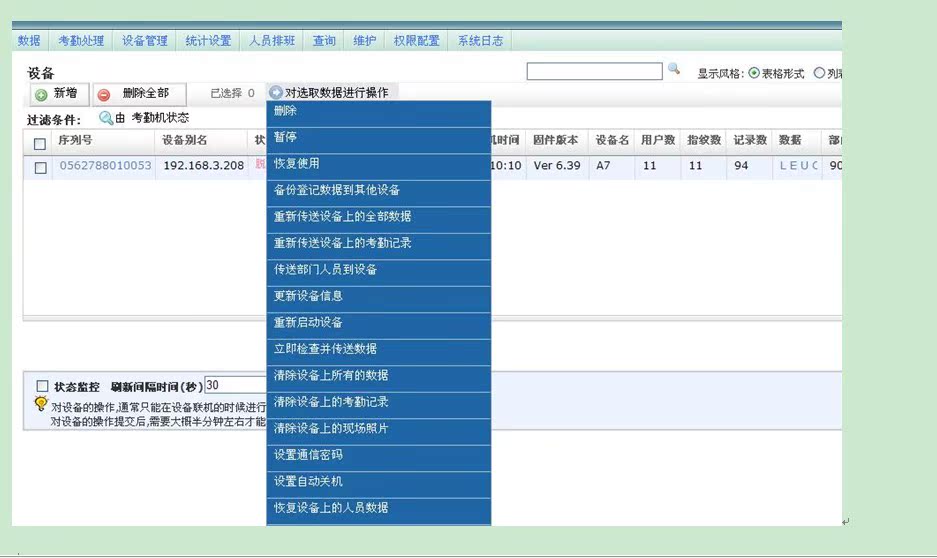The height and width of the screenshot is (558, 937).
Task: Click the filter magnifier icon next to 过滤条件
Action: (106, 118)
